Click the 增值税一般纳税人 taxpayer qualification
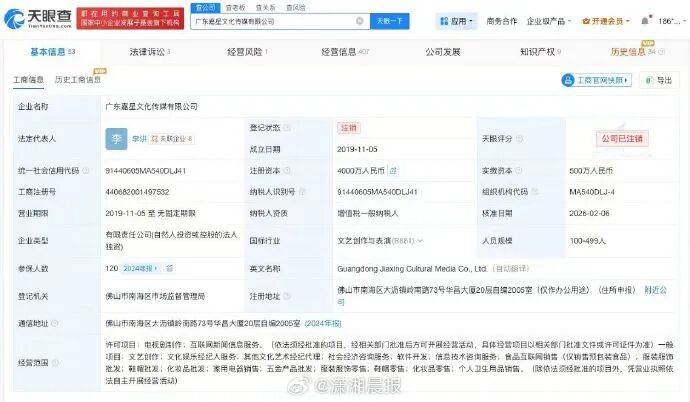Image resolution: width=690 pixels, height=402 pixels. point(367,213)
